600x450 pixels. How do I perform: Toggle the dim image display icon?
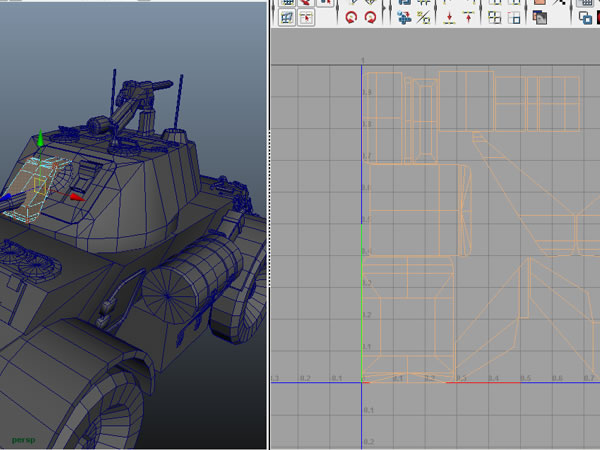(540, 18)
